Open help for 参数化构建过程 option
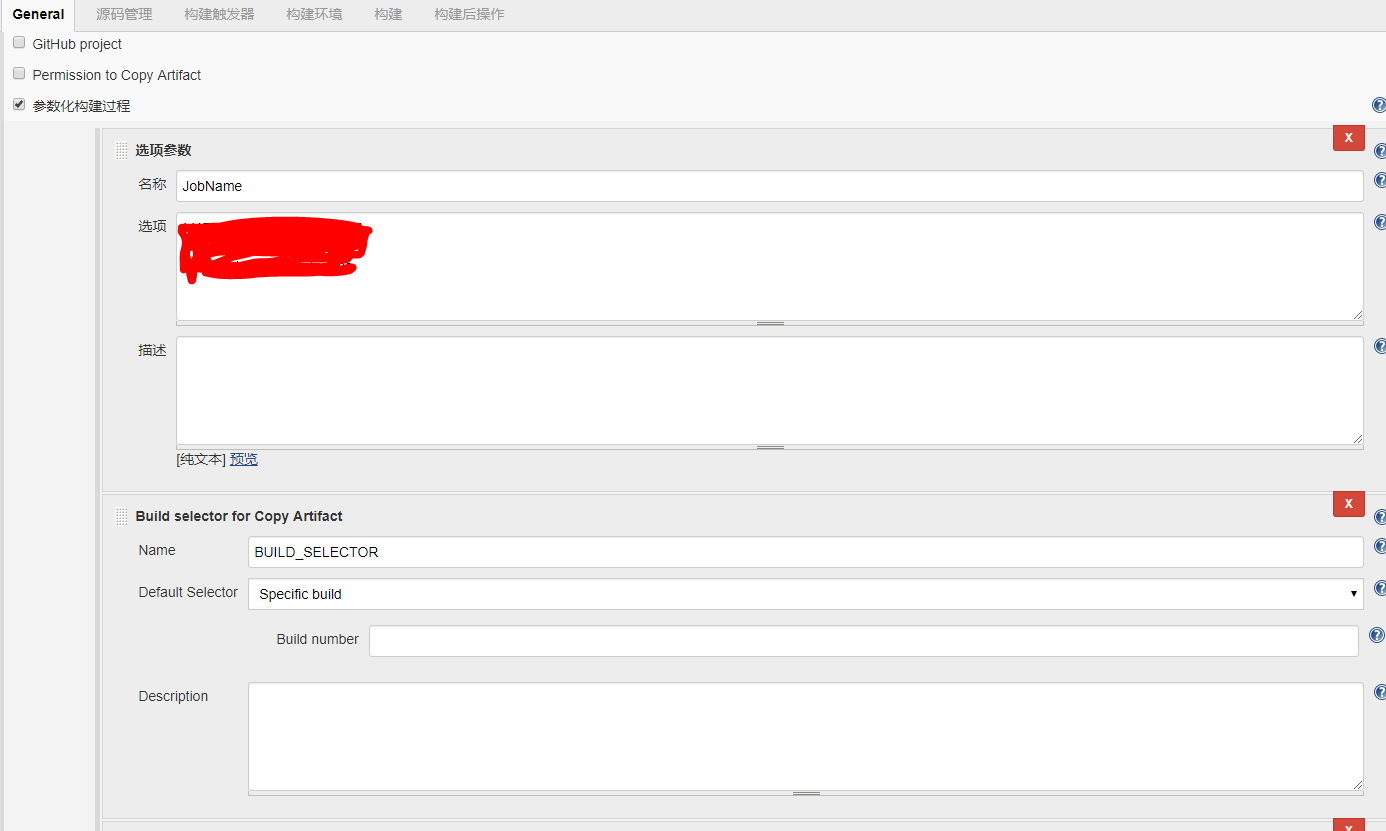This screenshot has height=831, width=1386. point(1379,105)
